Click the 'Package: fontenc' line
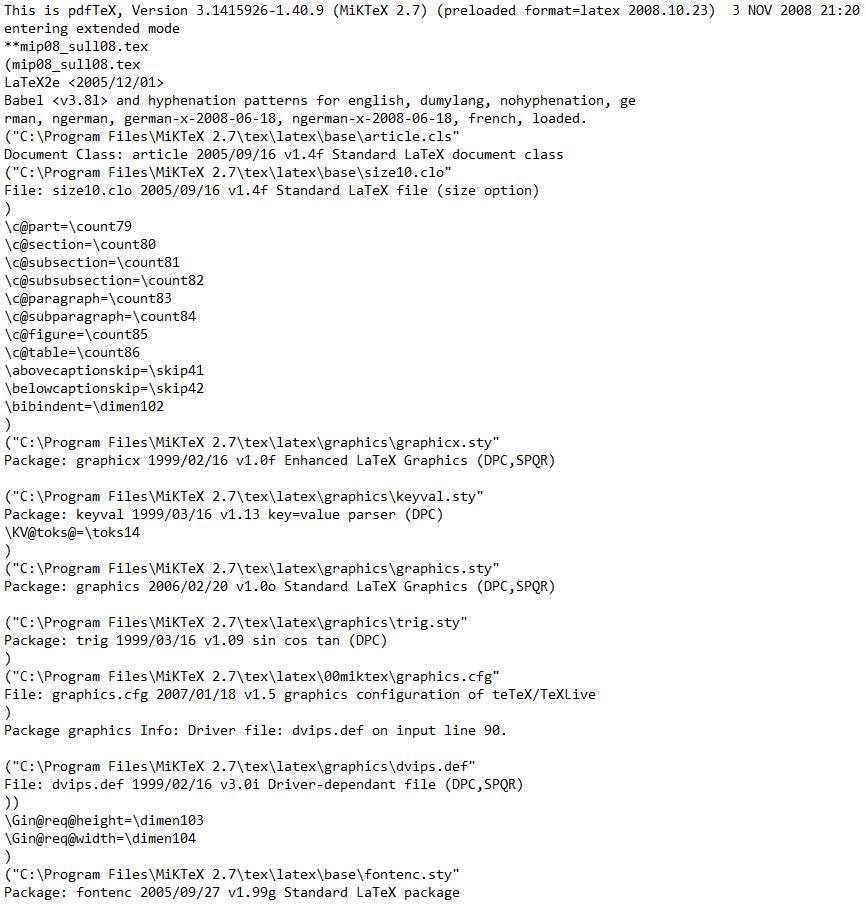866x906 pixels. point(232,893)
